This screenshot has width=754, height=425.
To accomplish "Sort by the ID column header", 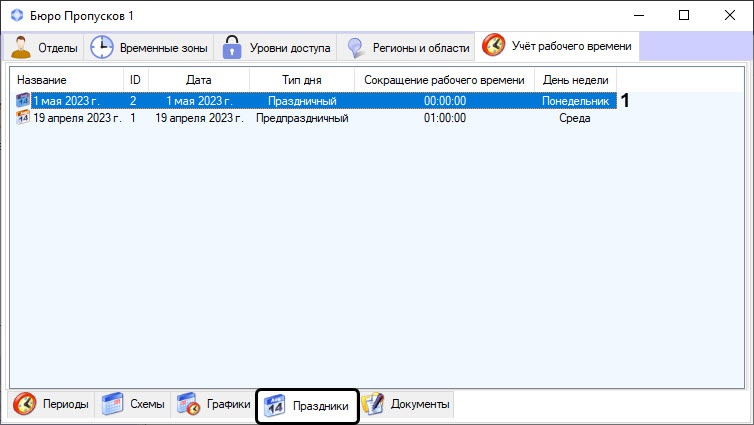I will tap(135, 79).
